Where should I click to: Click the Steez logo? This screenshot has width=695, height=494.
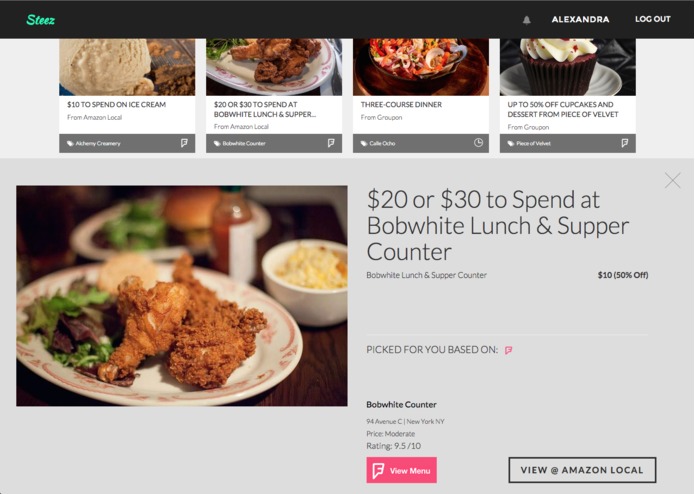click(x=40, y=19)
